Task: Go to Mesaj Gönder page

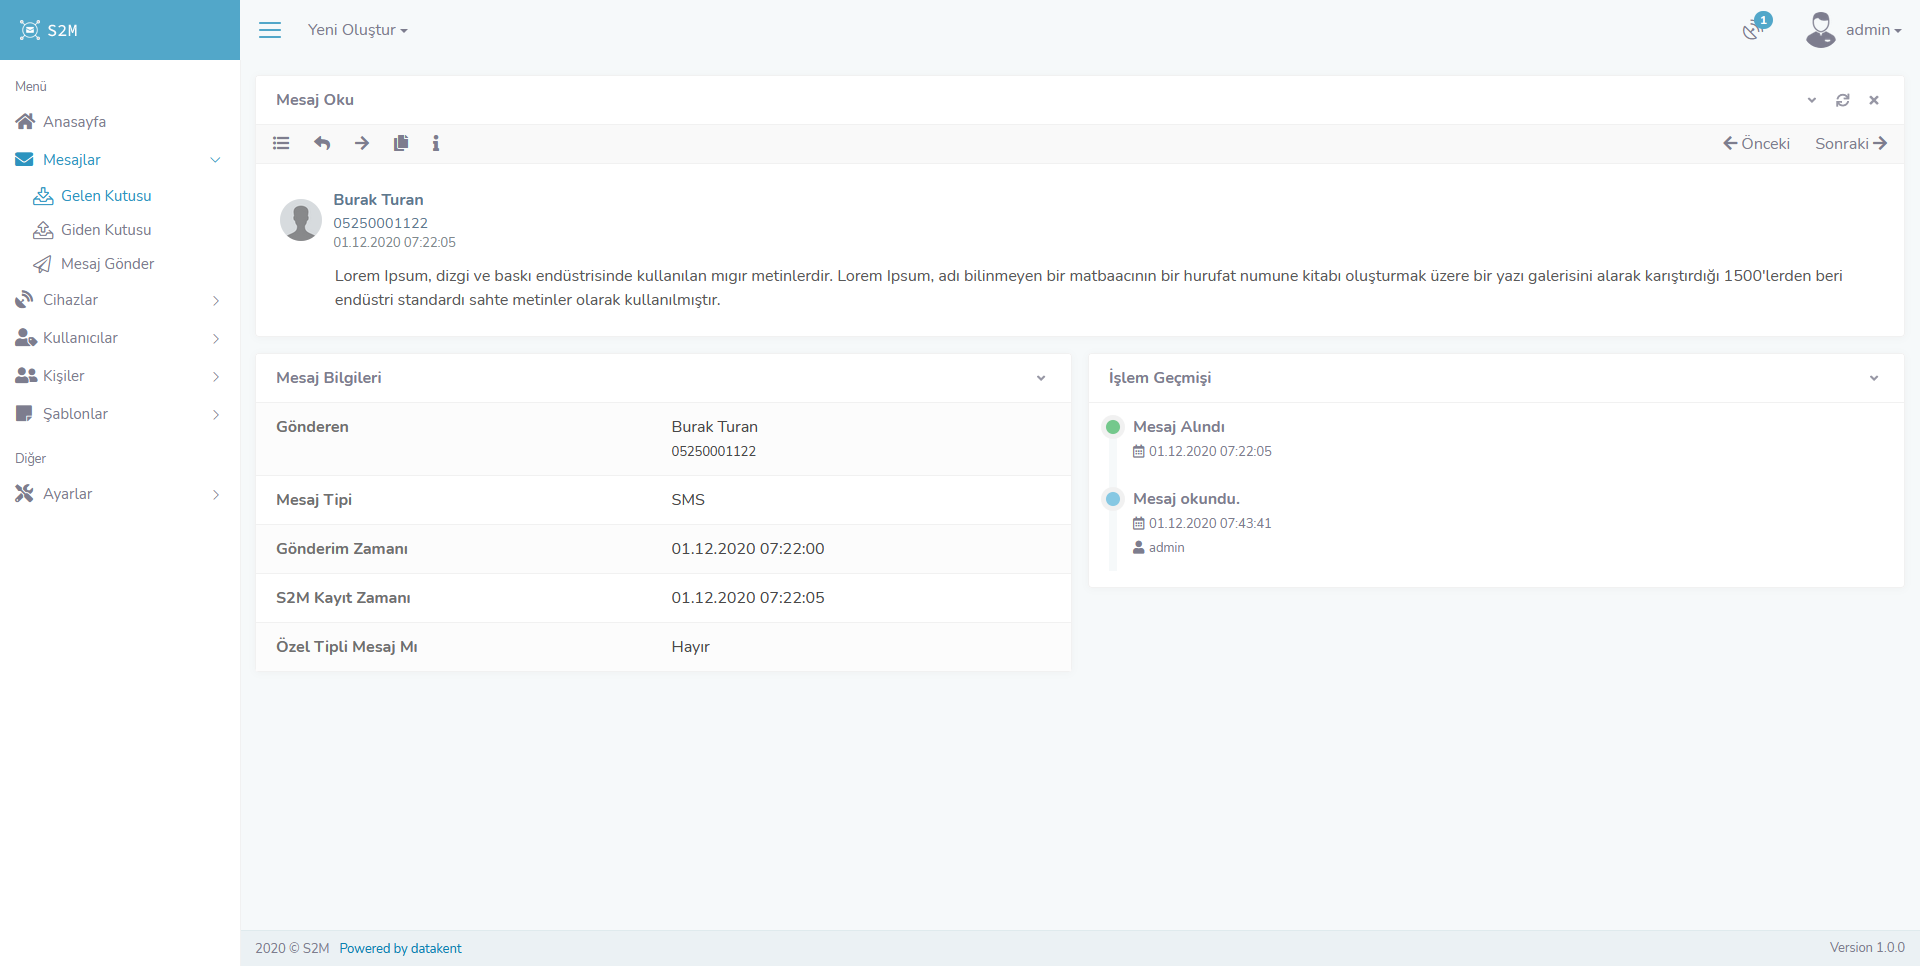Action: pyautogui.click(x=107, y=264)
